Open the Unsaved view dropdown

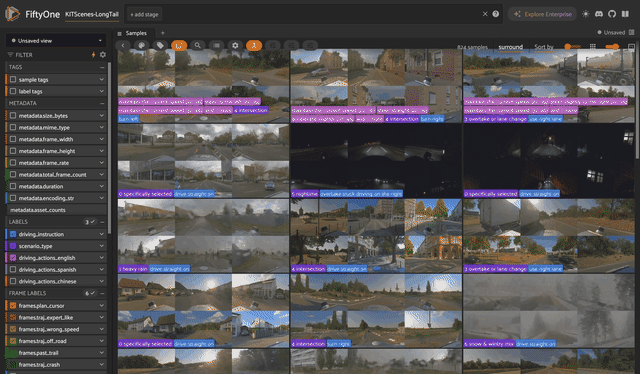(56, 40)
